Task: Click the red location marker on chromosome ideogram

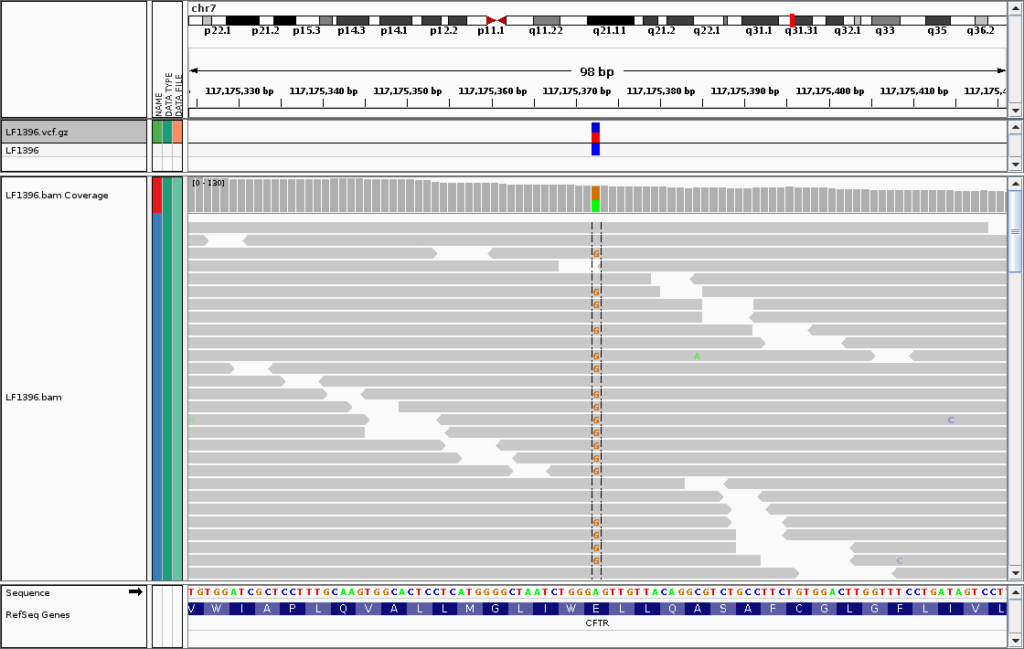Action: click(x=792, y=20)
